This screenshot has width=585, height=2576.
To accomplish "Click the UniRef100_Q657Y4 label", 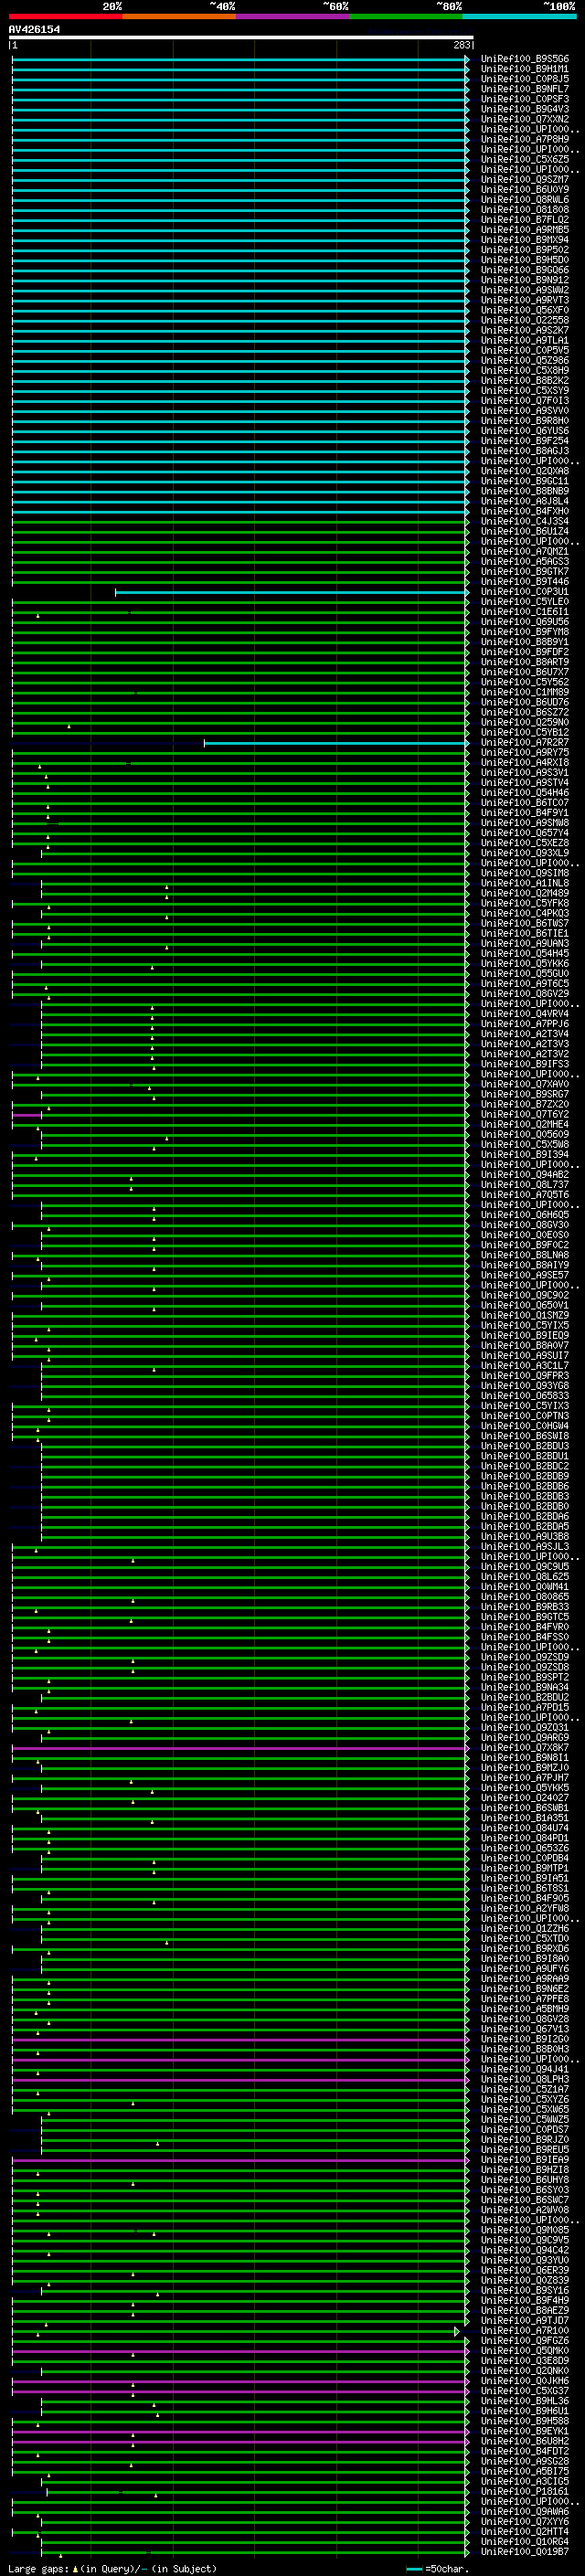I will 525,833.
